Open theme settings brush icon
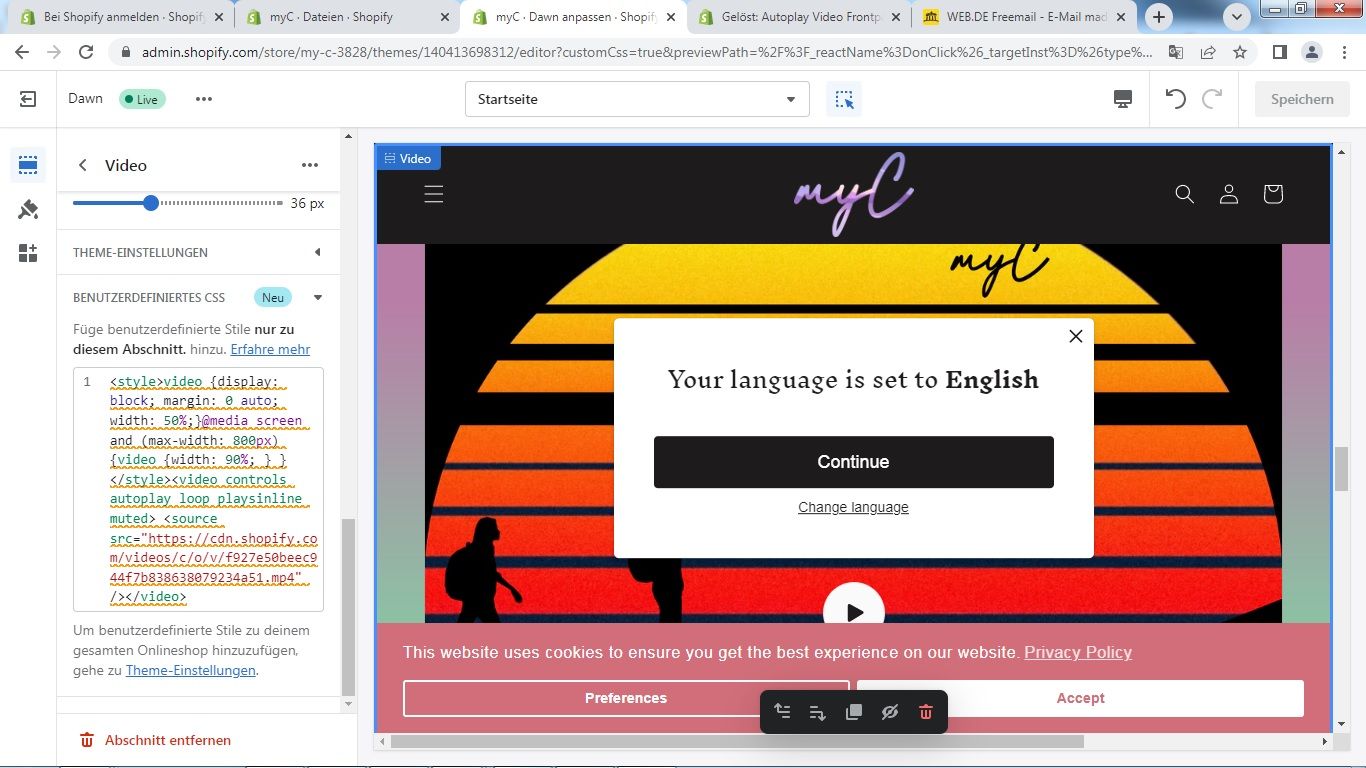The height and width of the screenshot is (768, 1366). click(x=28, y=209)
